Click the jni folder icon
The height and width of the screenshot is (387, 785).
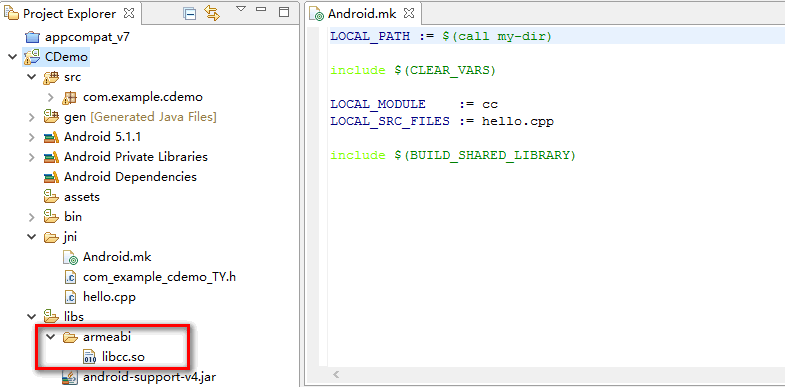[51, 237]
